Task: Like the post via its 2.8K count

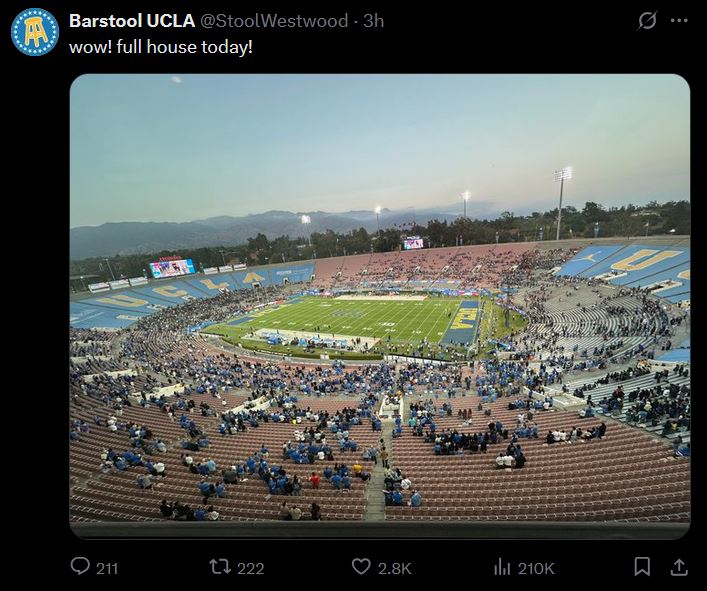Action: coord(394,568)
